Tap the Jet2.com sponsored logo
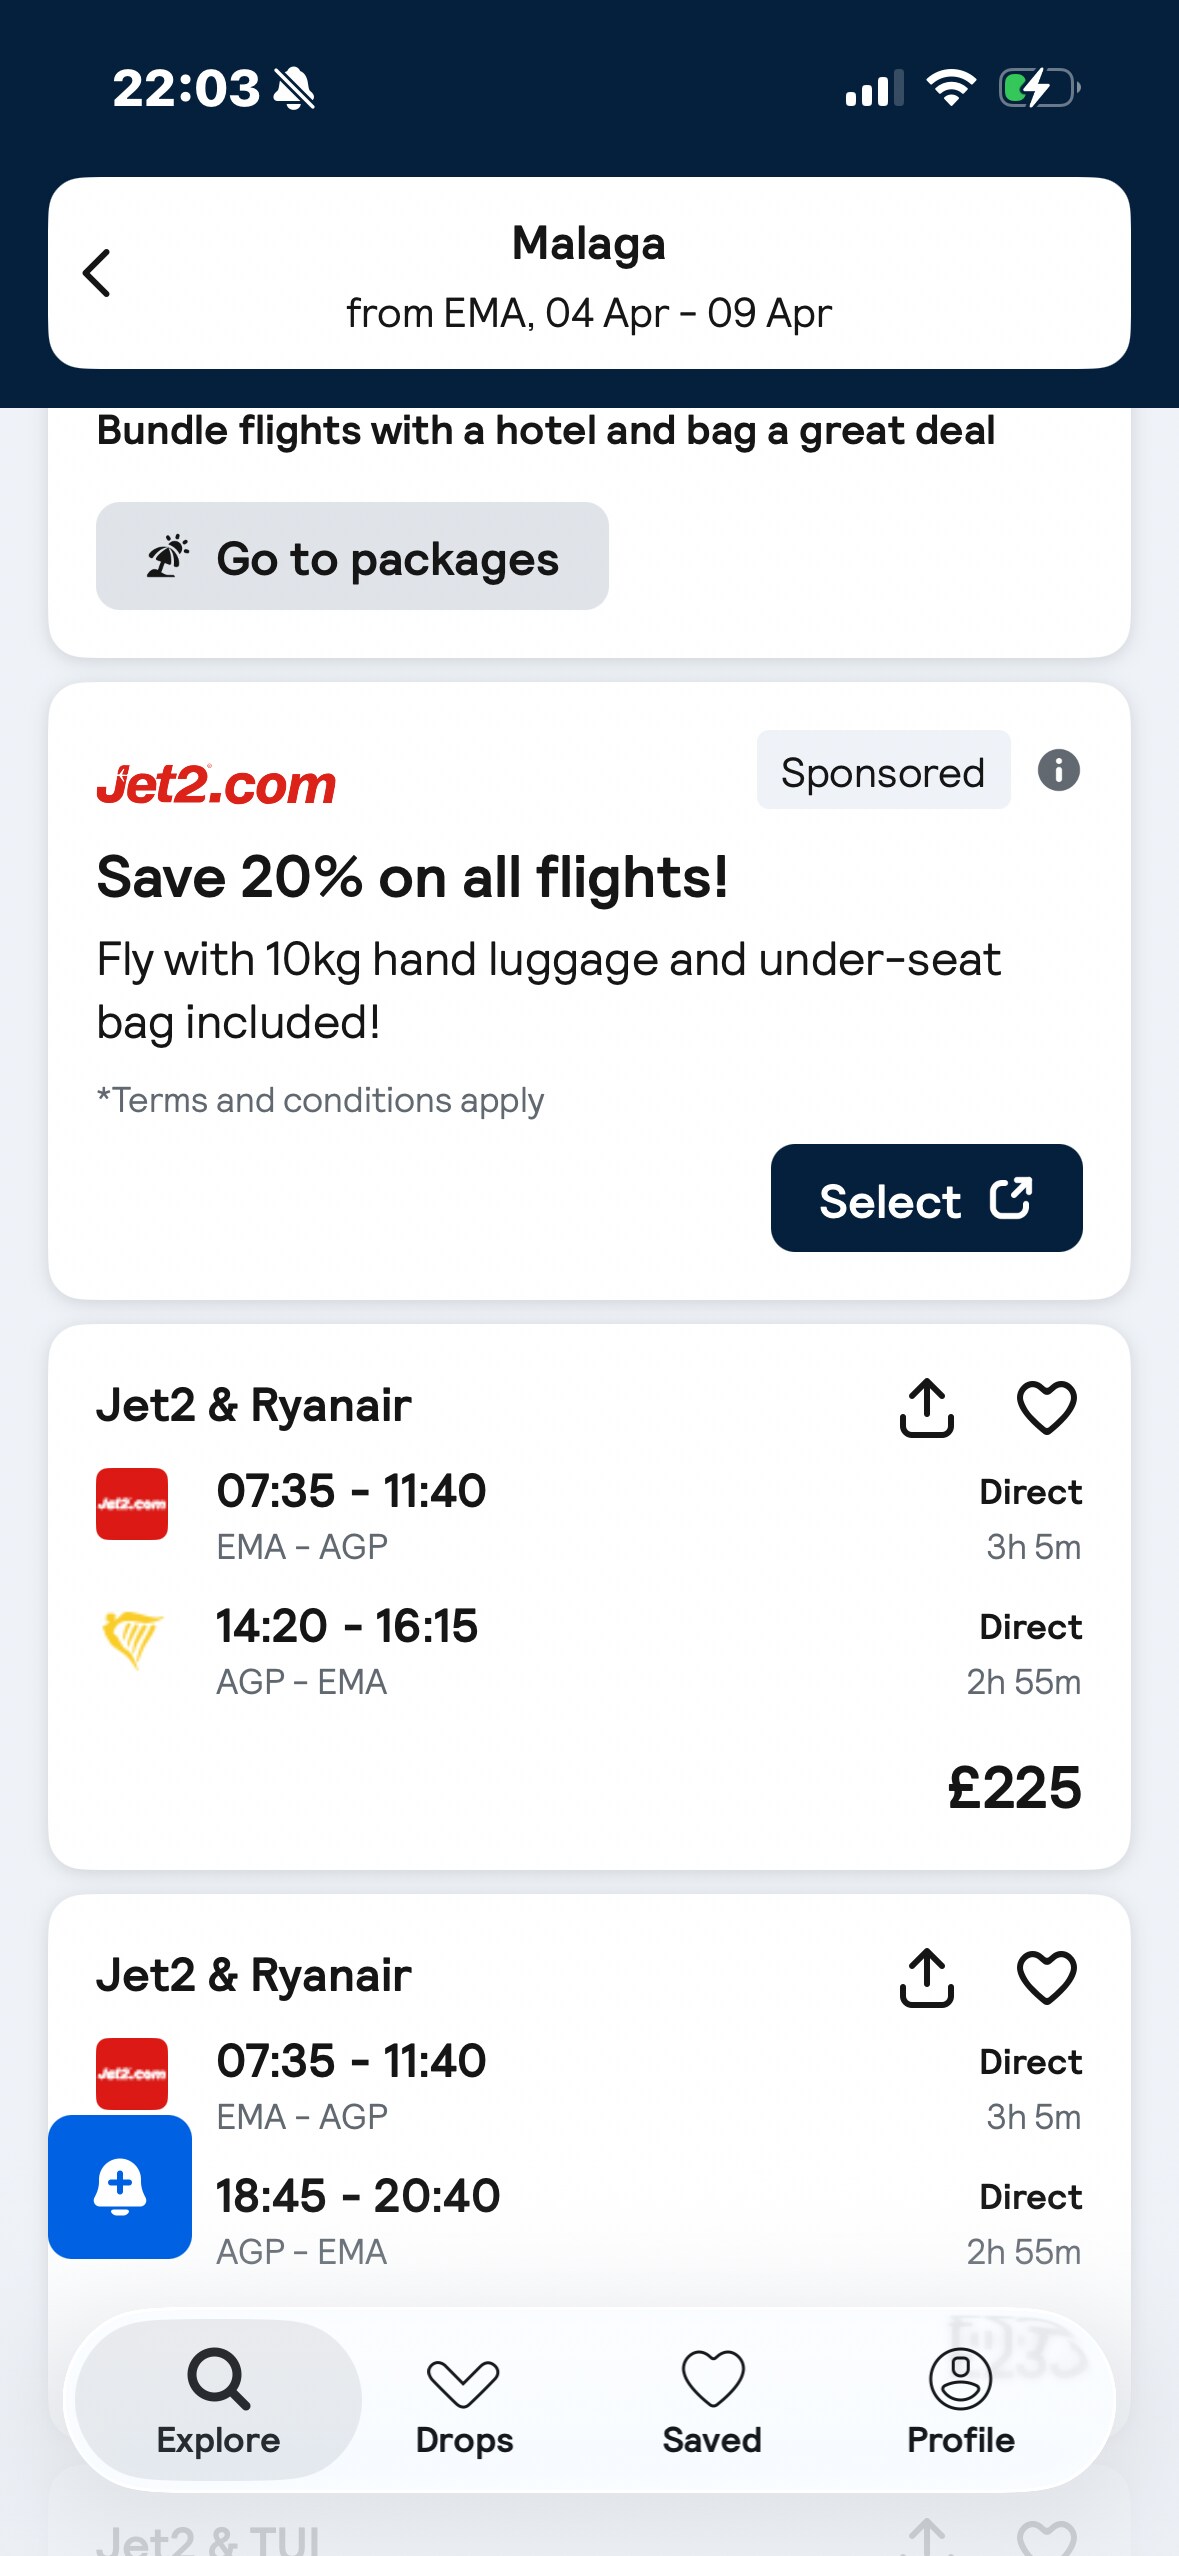This screenshot has height=2556, width=1179. click(x=216, y=785)
